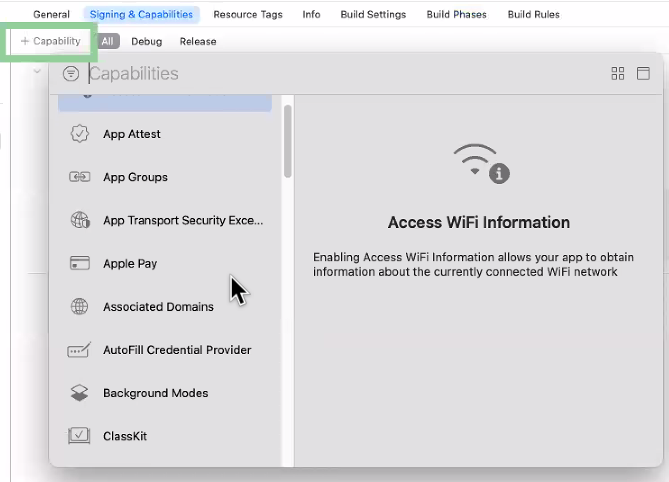669x482 pixels.
Task: Choose AutoFill Credential Provider capability
Action: click(x=165, y=350)
